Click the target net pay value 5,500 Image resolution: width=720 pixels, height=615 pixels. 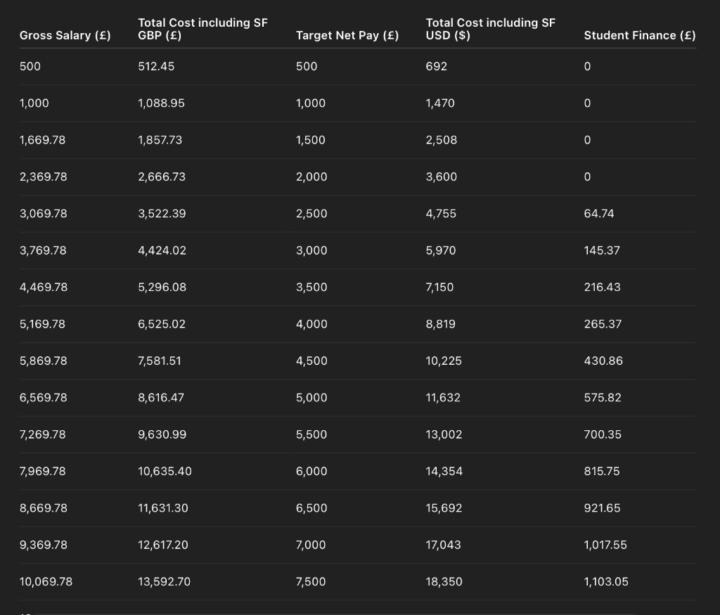click(311, 434)
